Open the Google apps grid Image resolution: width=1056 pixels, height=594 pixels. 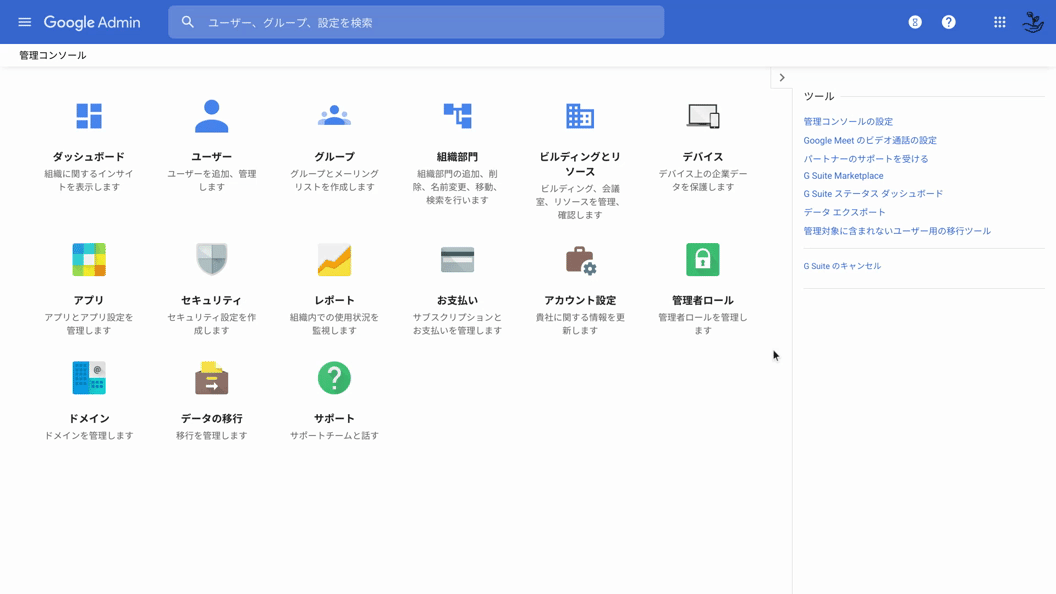tap(999, 22)
